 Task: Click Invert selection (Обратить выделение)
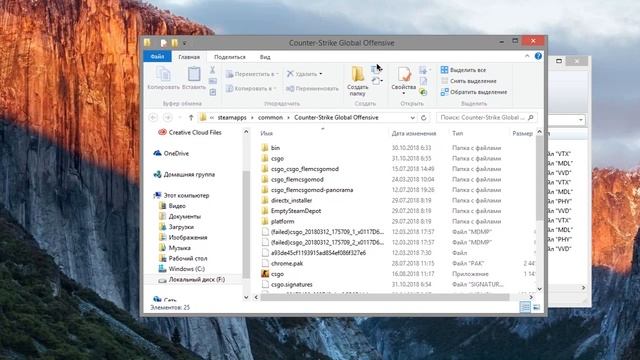[x=474, y=92]
